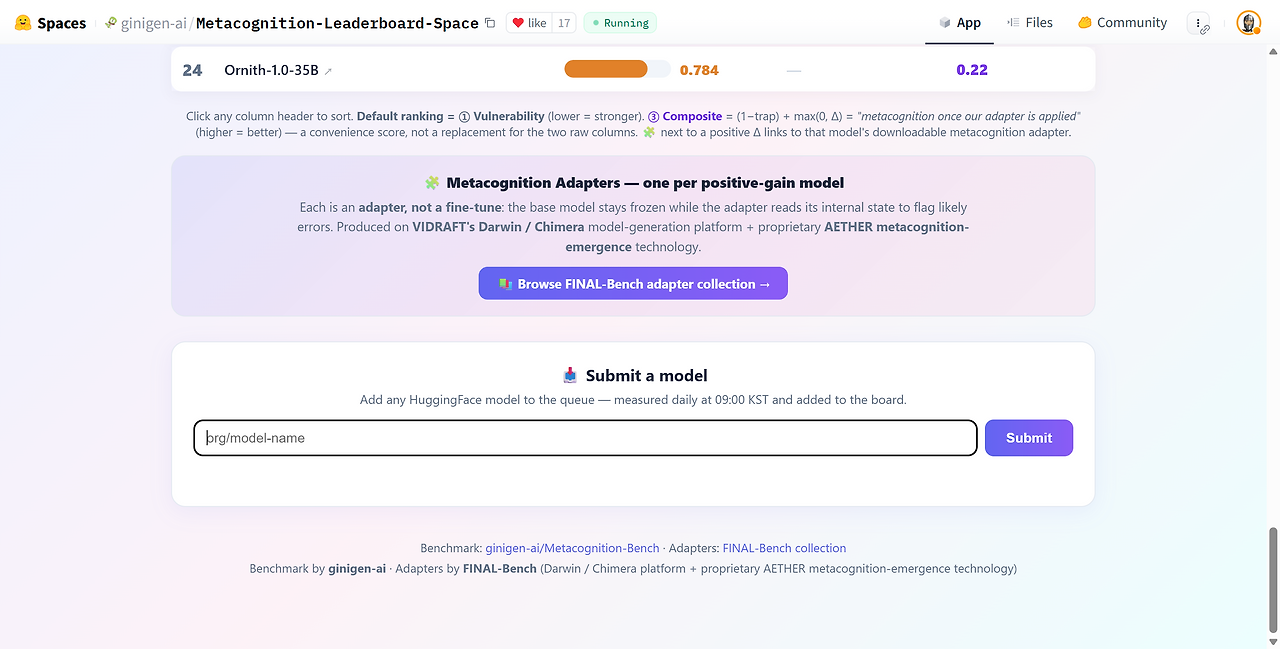The image size is (1280, 649).
Task: Click the orange vulnerability bar for Ornith-1.0-35B
Action: (606, 69)
